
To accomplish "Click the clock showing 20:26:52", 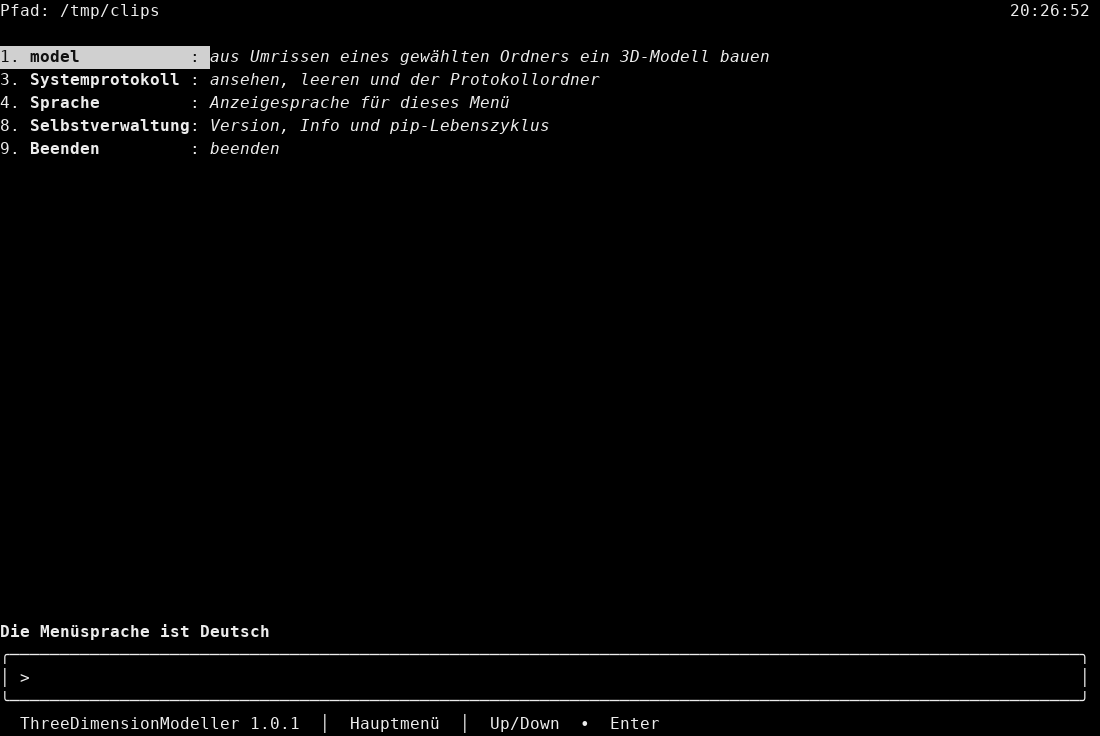I will coord(1049,11).
